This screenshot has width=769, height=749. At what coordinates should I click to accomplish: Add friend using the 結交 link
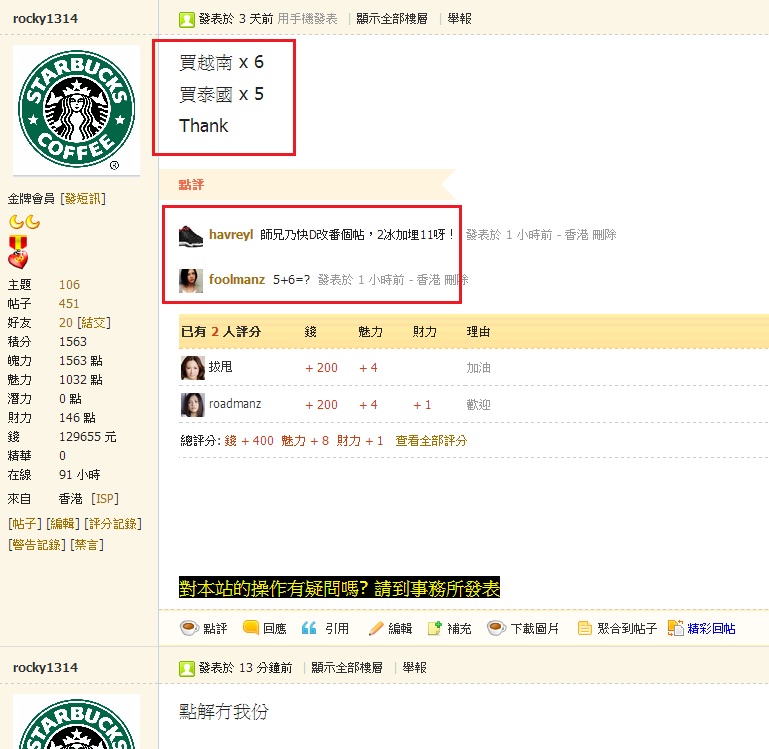click(x=94, y=323)
